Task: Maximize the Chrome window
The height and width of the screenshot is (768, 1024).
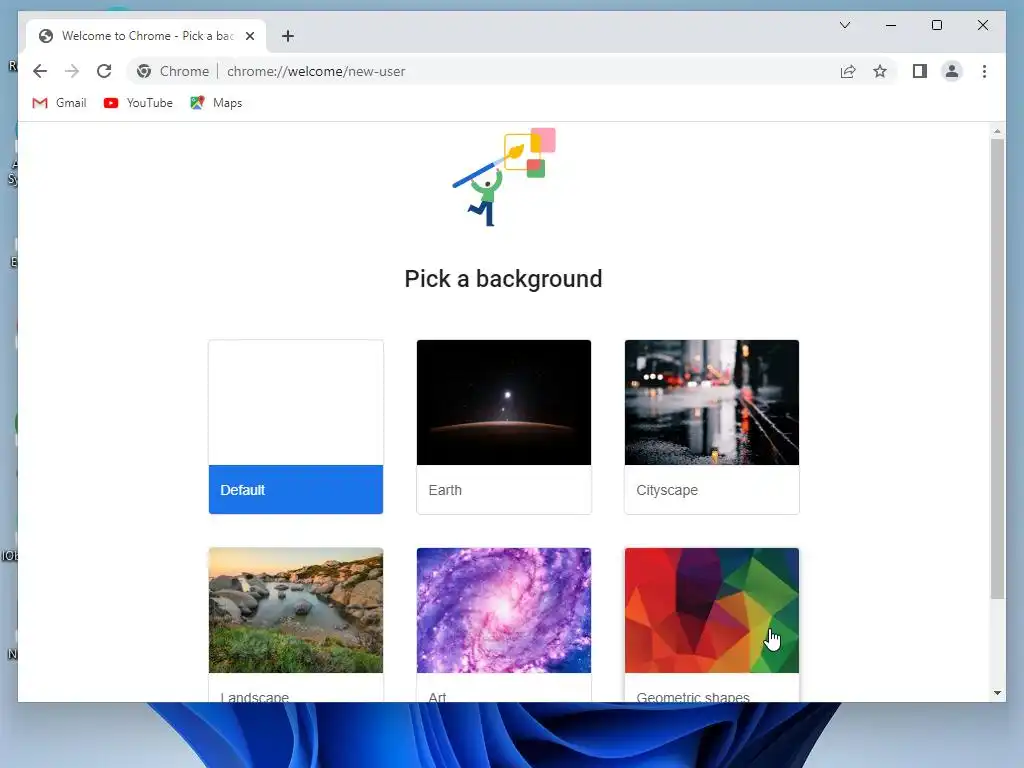Action: click(936, 25)
